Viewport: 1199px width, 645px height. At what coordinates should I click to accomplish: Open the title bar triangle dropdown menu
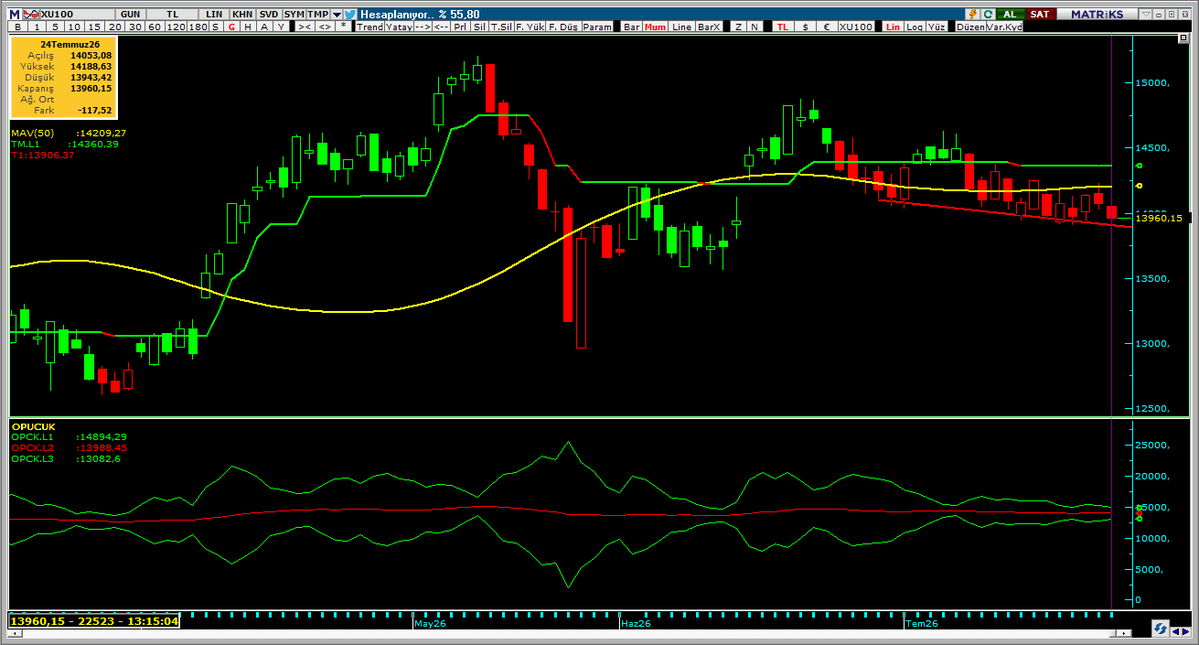click(1146, 14)
